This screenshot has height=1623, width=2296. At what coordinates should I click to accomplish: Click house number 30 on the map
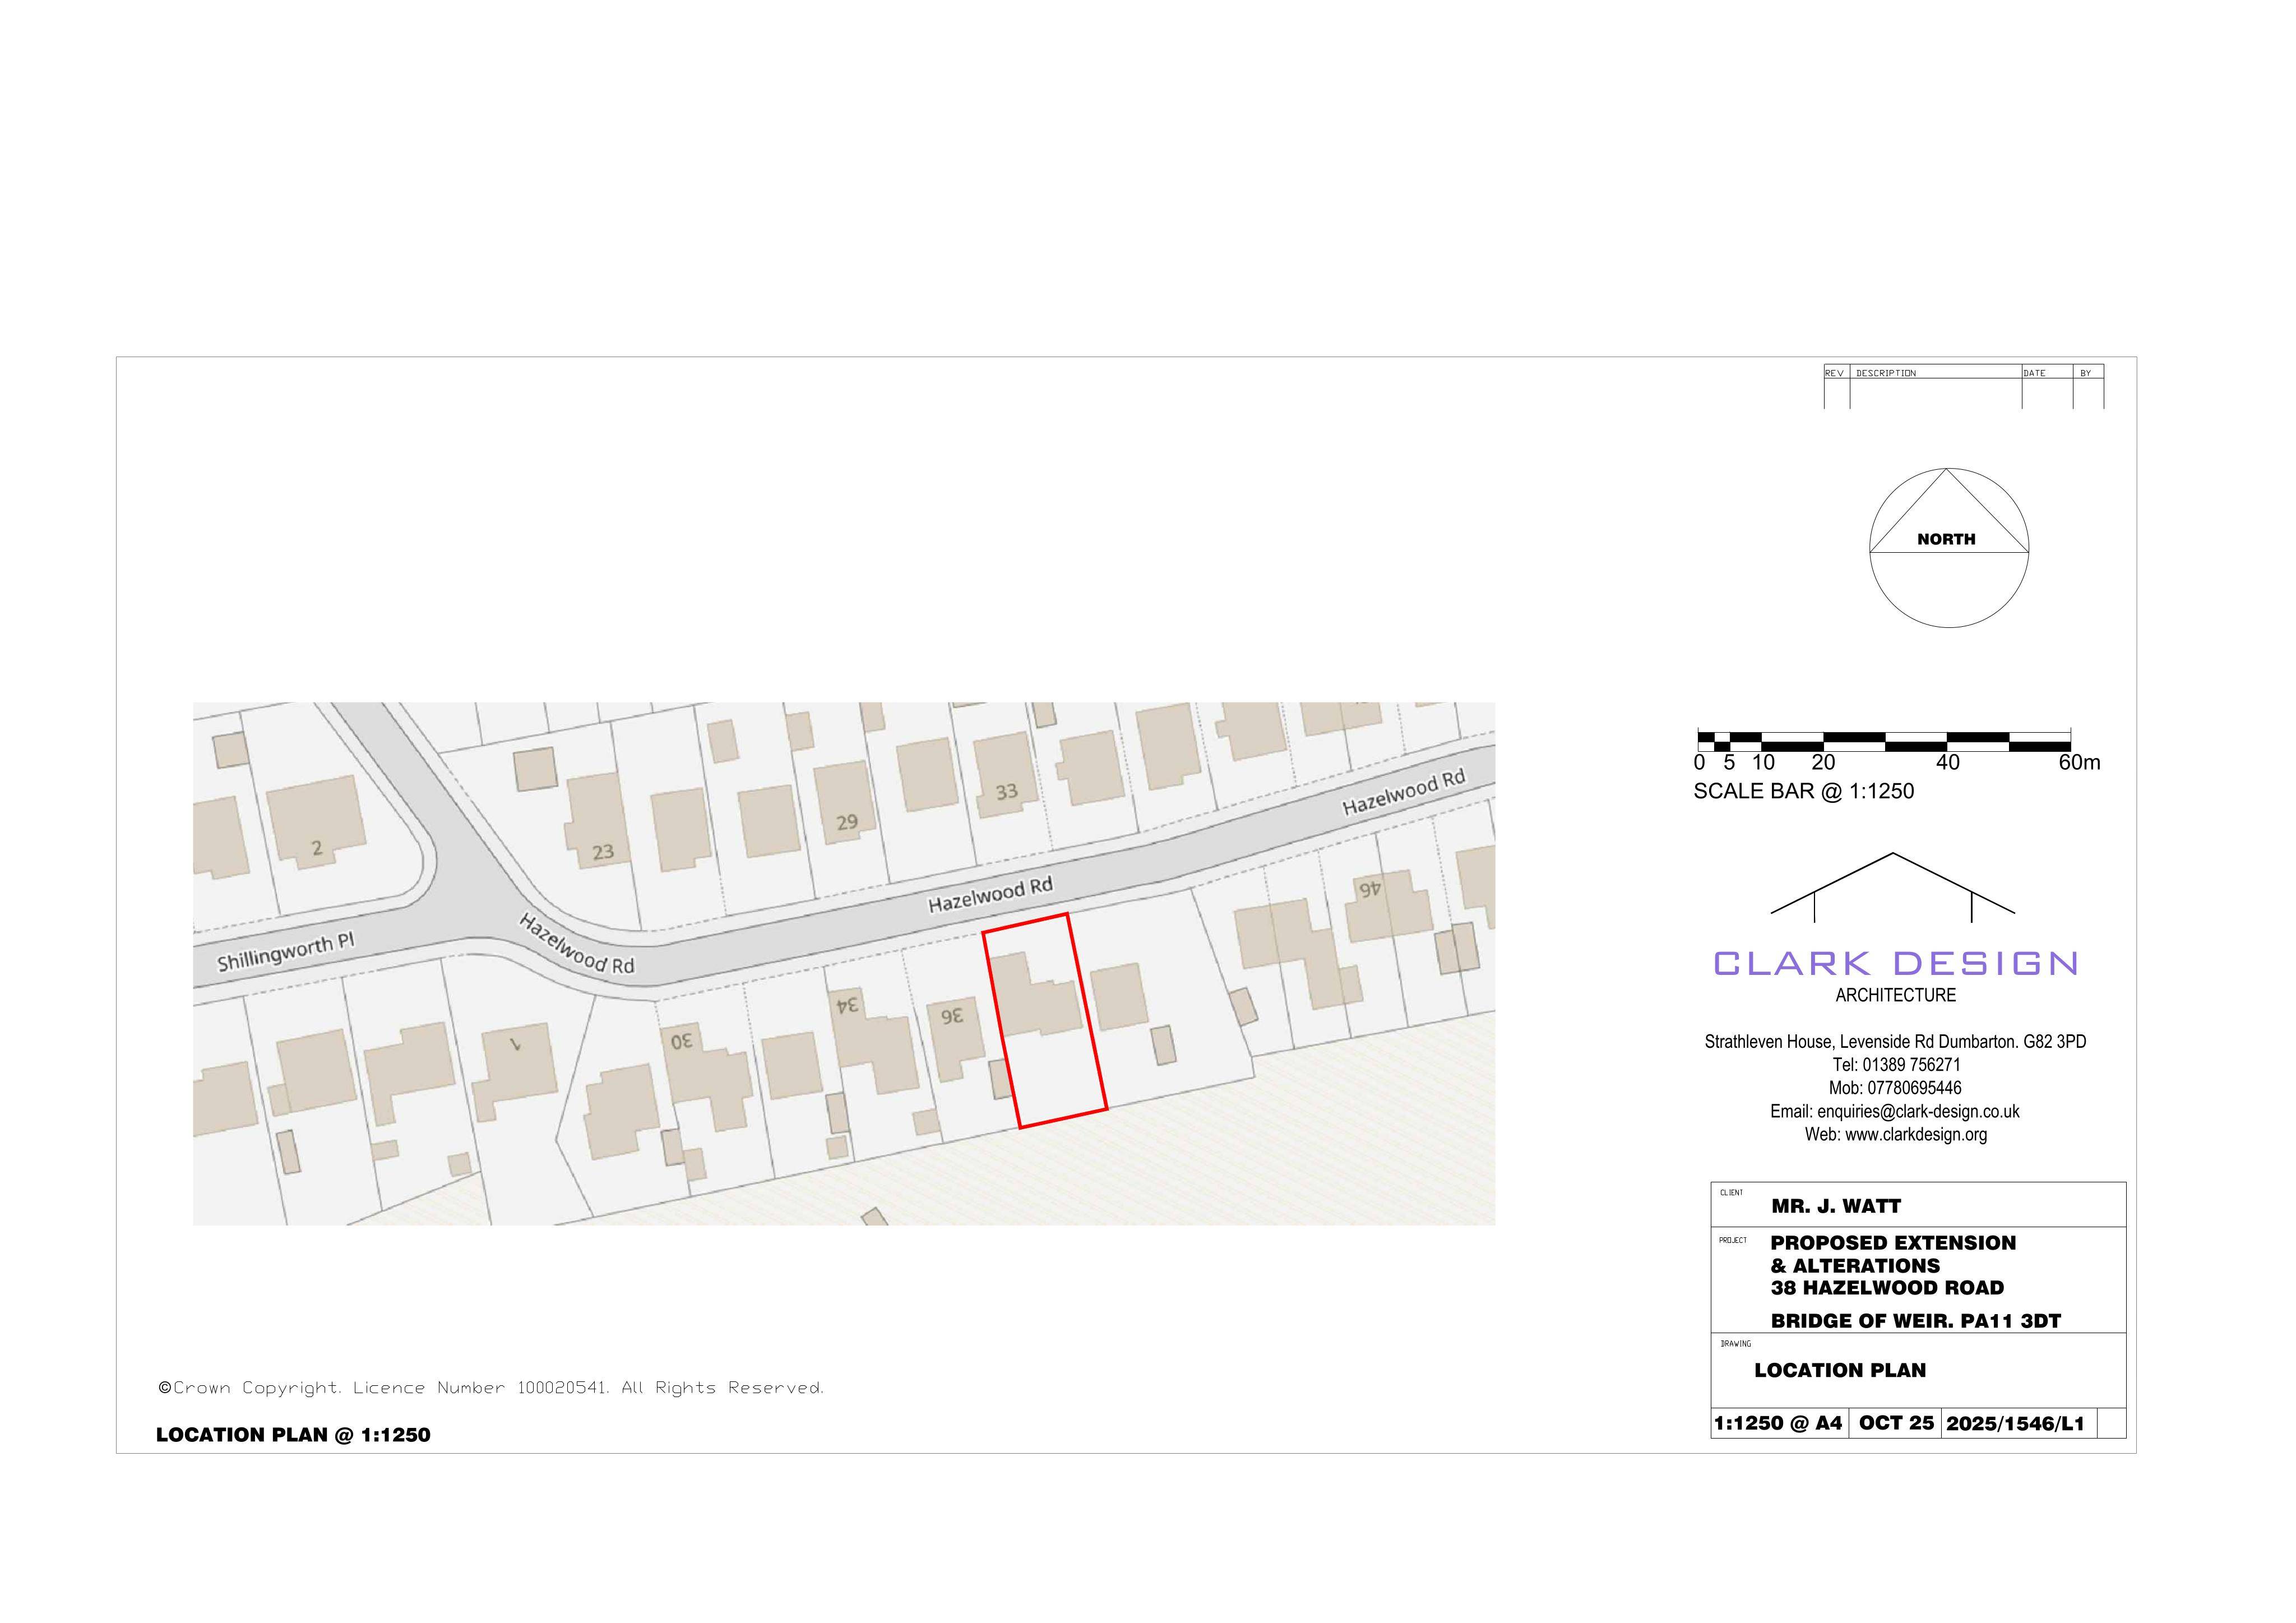(x=681, y=1042)
